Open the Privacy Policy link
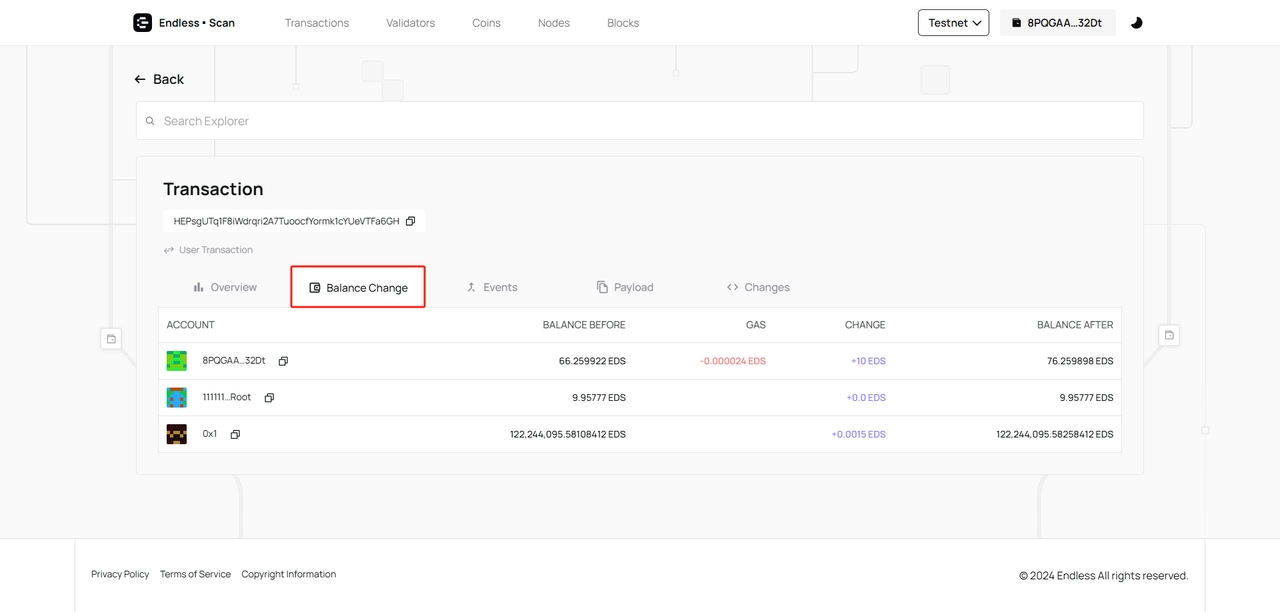 click(x=120, y=574)
